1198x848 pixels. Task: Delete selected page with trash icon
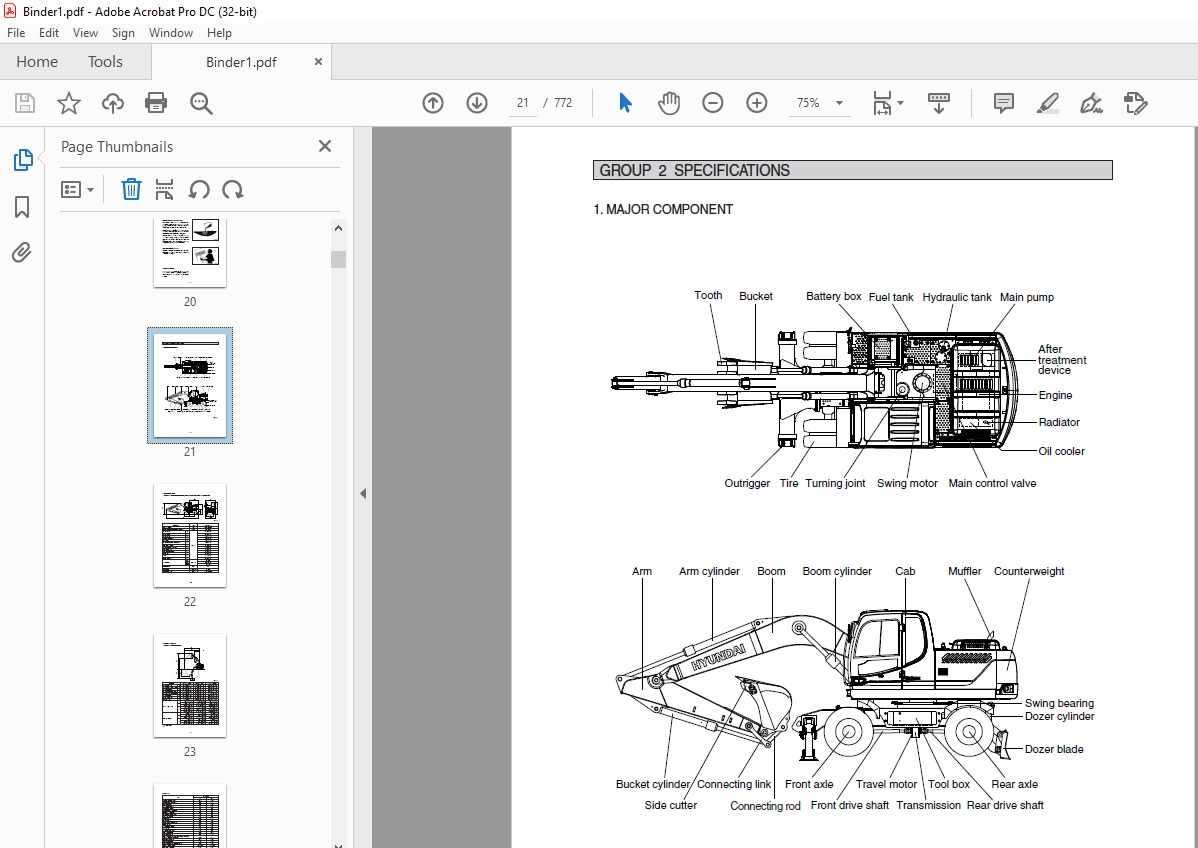point(131,189)
